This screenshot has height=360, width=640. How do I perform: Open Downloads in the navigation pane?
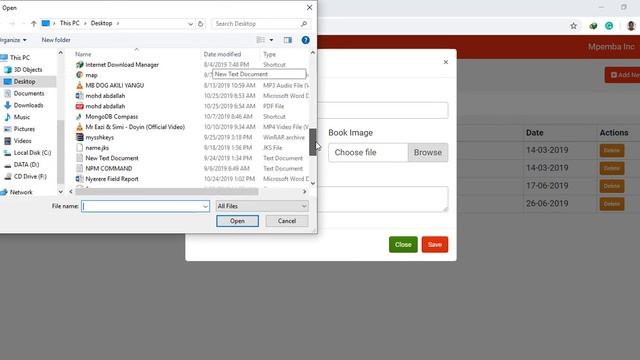click(x=28, y=105)
